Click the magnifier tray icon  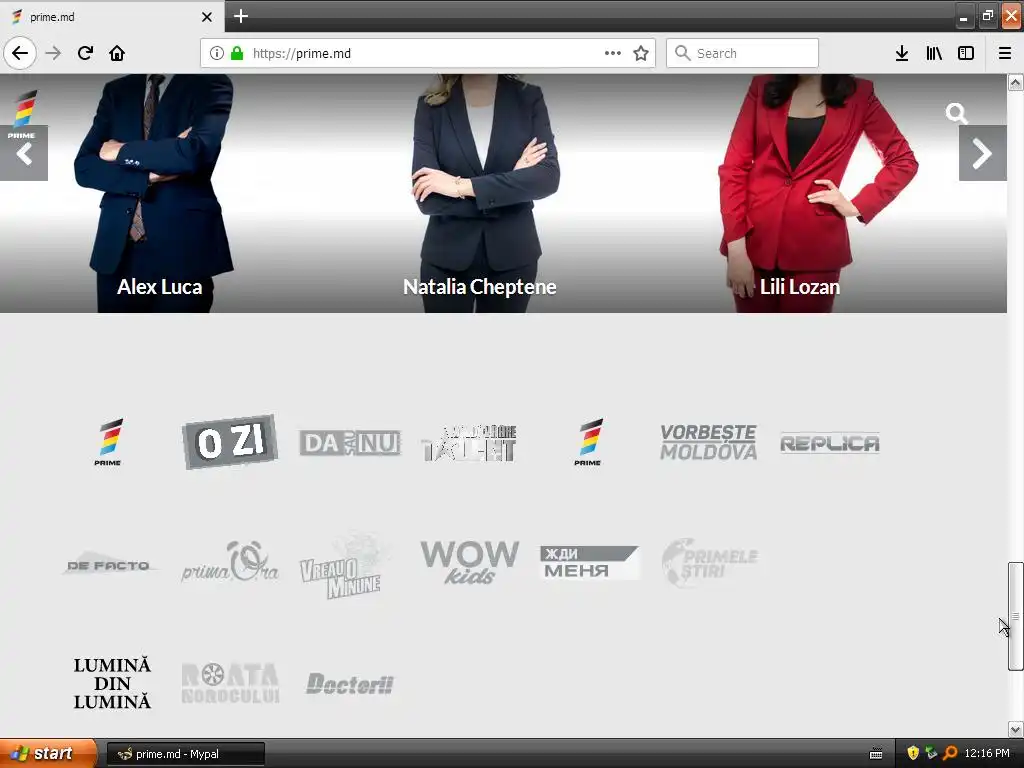point(950,754)
